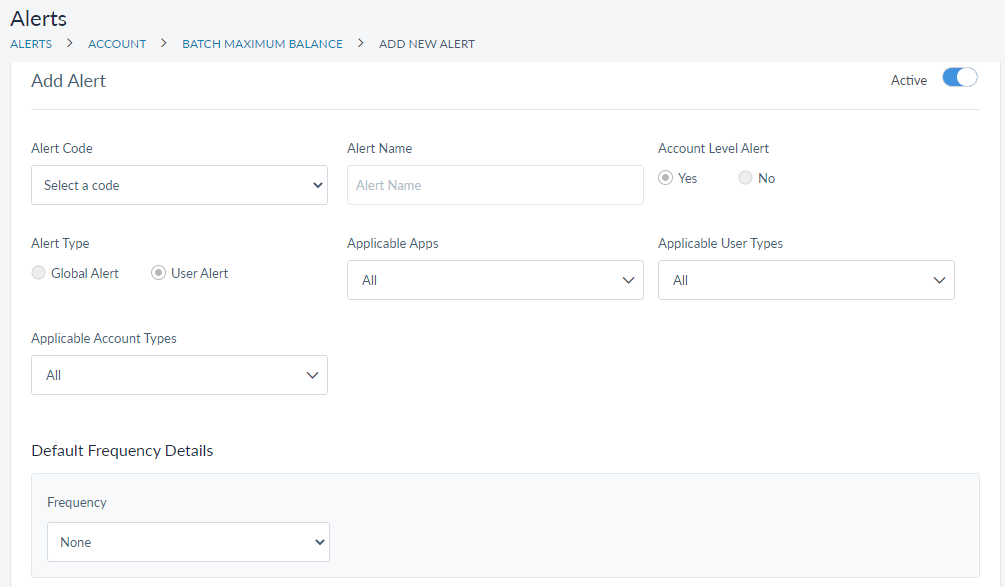Focus the Alert Name text field
Viewport: 1005px width, 587px height.
coord(495,185)
